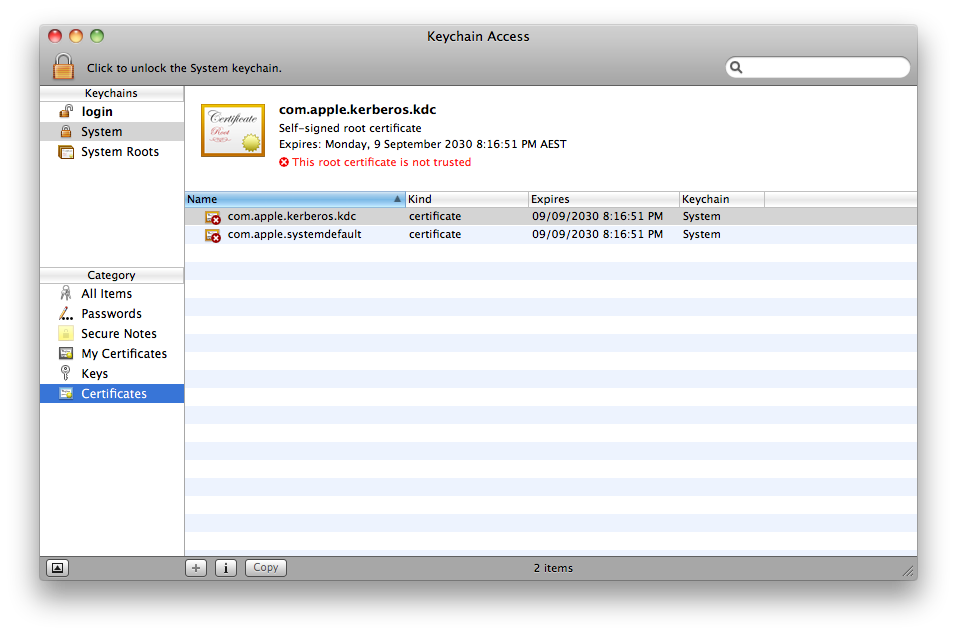Click the systemdefault Keychain cell
The image size is (957, 635).
702,234
